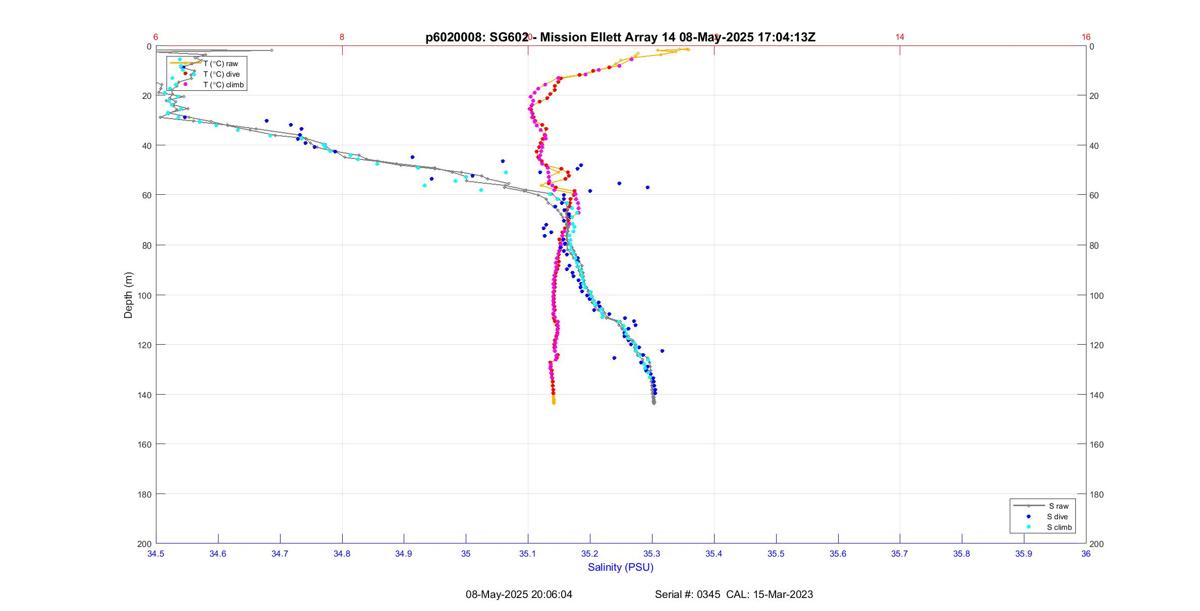The width and height of the screenshot is (1200, 611).
Task: Click the right depth axis tick label 40
Action: coord(1095,146)
